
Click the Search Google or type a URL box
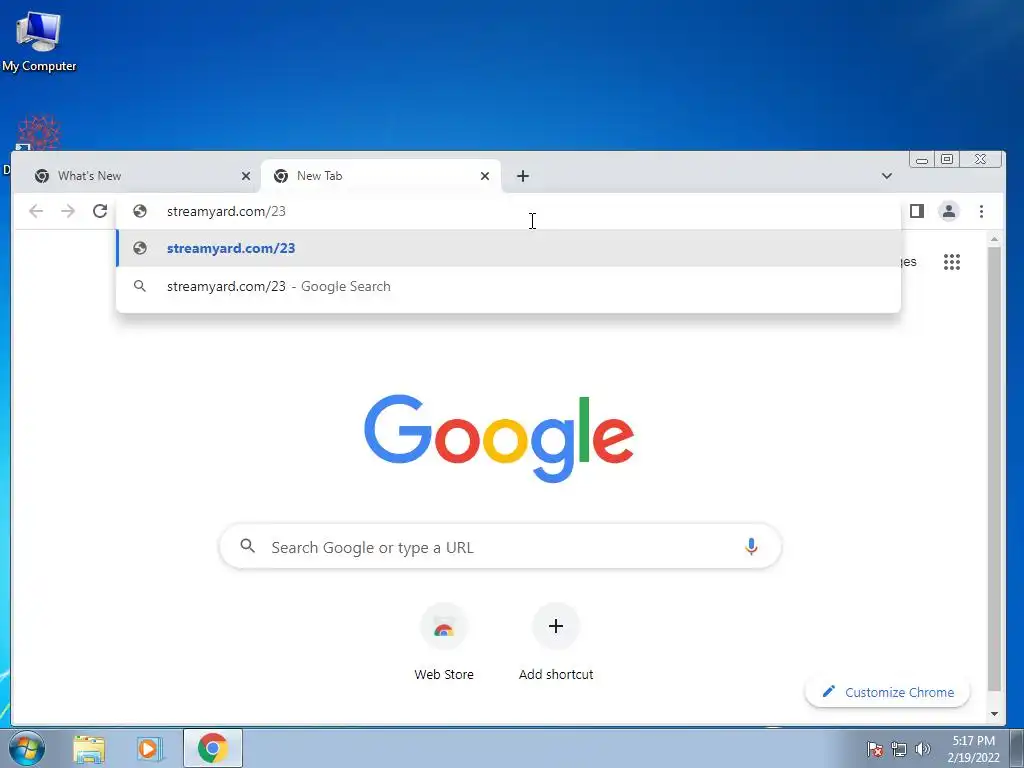point(500,547)
